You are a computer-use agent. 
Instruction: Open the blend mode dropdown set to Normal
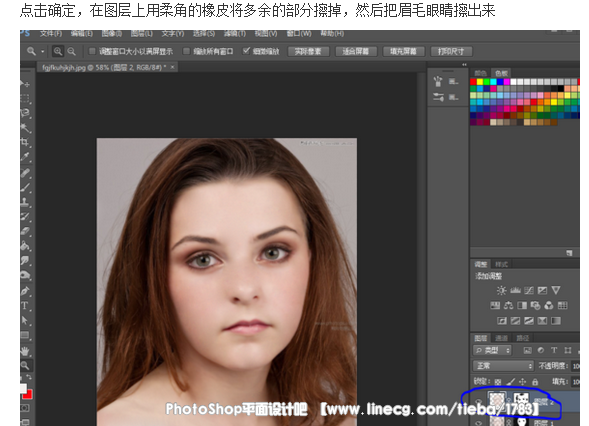503,366
